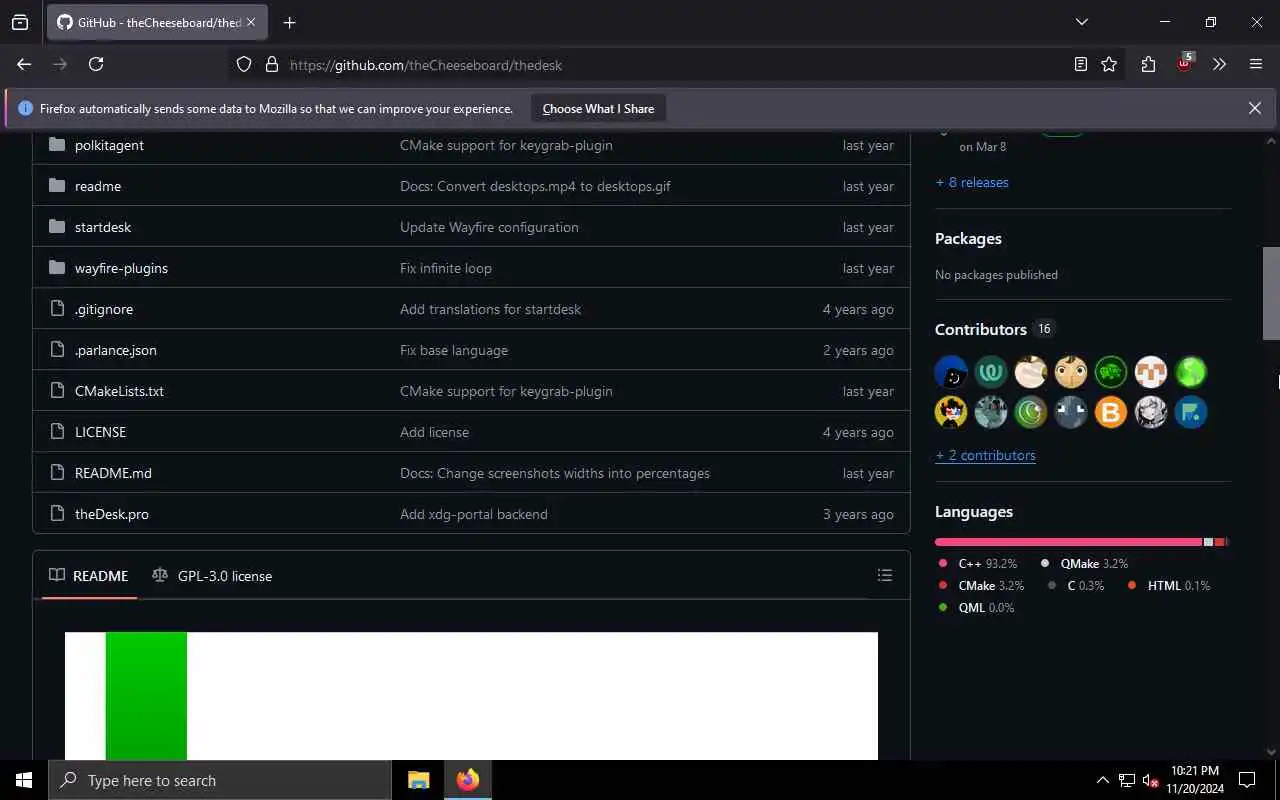Open the README.md file

[x=113, y=473]
